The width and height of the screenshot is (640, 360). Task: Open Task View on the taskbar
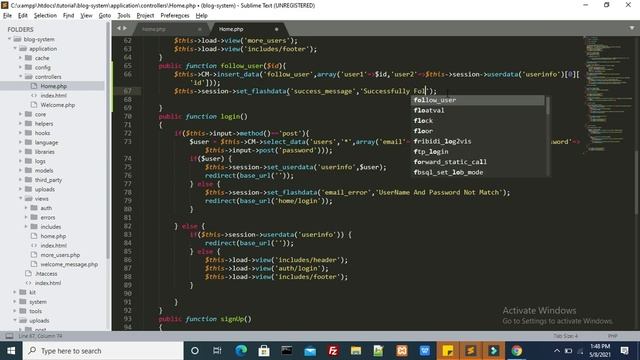pos(217,351)
